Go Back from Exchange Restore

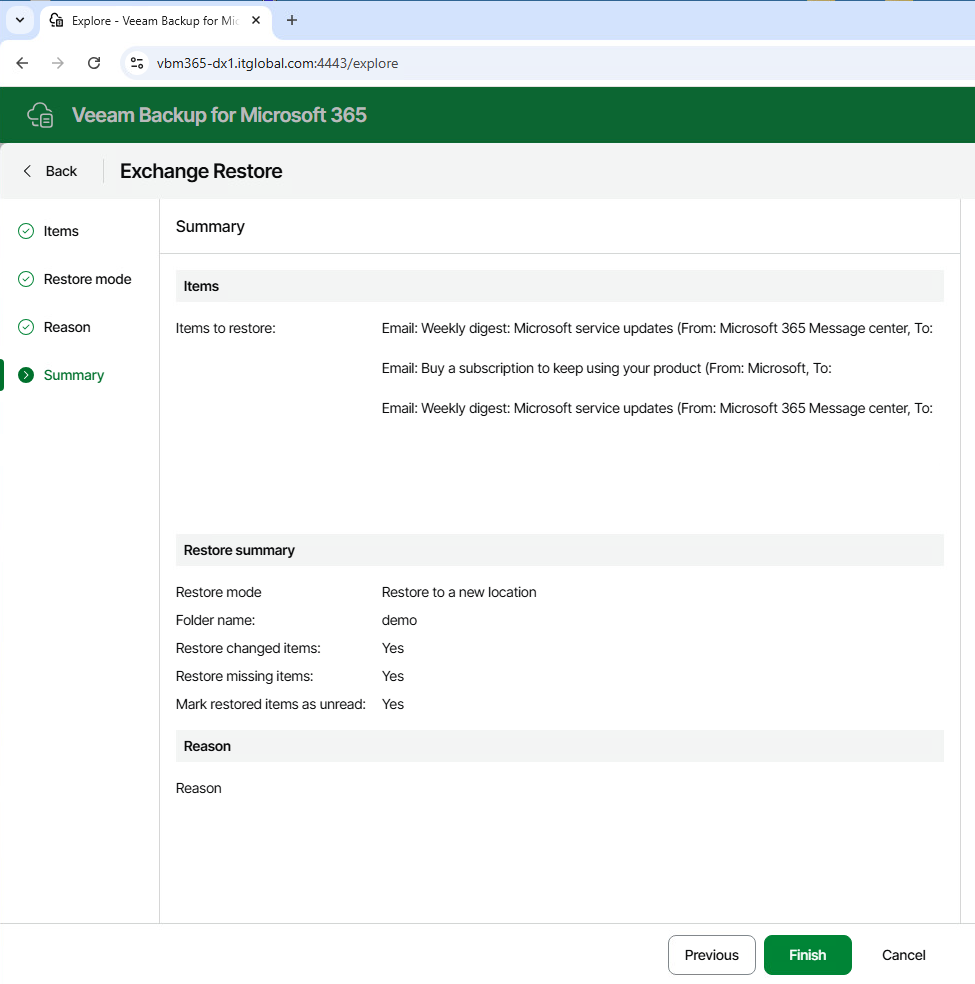tap(50, 171)
